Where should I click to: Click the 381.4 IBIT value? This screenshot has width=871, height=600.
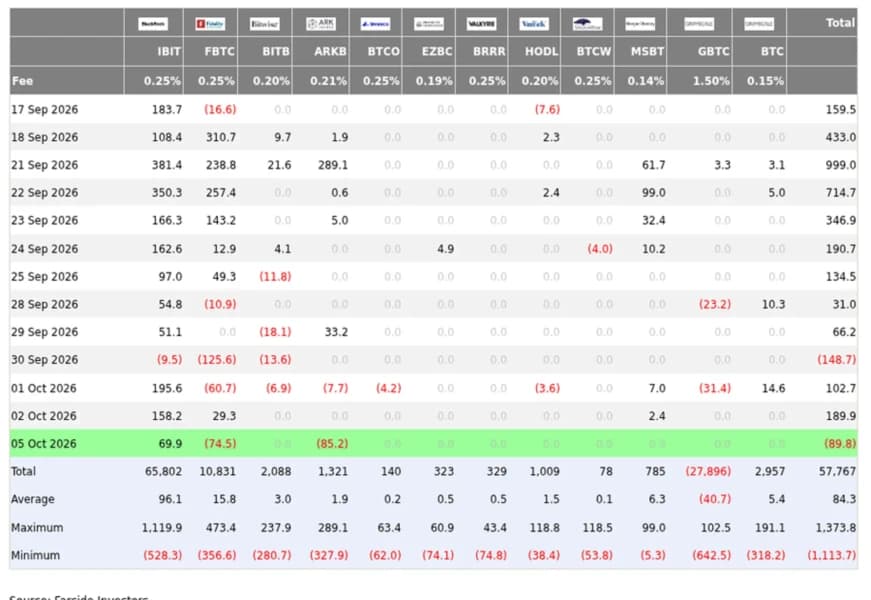coord(167,165)
